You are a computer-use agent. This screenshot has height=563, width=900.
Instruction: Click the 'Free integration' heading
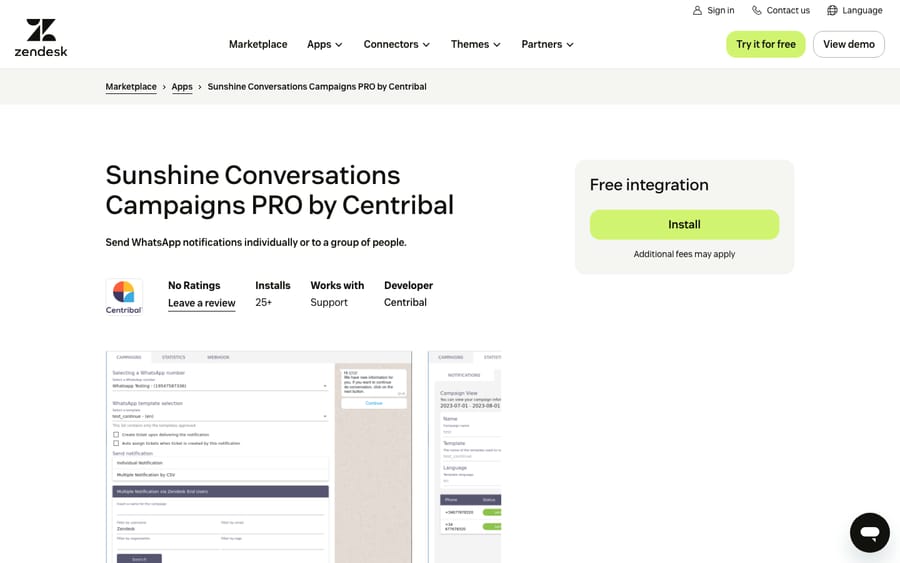click(x=649, y=185)
